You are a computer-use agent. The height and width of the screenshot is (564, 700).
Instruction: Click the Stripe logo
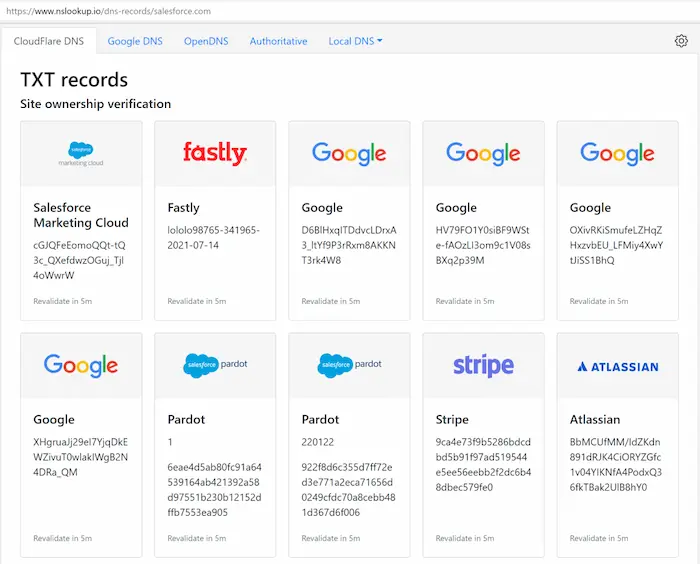(483, 366)
